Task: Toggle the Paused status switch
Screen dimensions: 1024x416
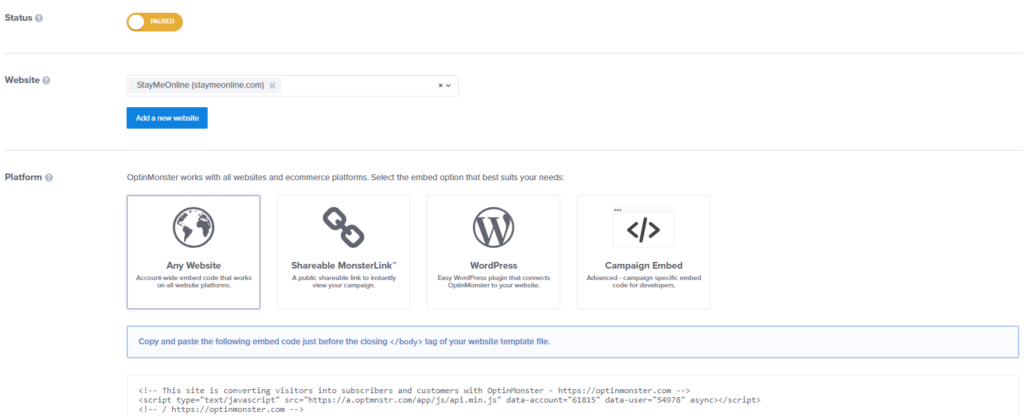Action: tap(155, 22)
